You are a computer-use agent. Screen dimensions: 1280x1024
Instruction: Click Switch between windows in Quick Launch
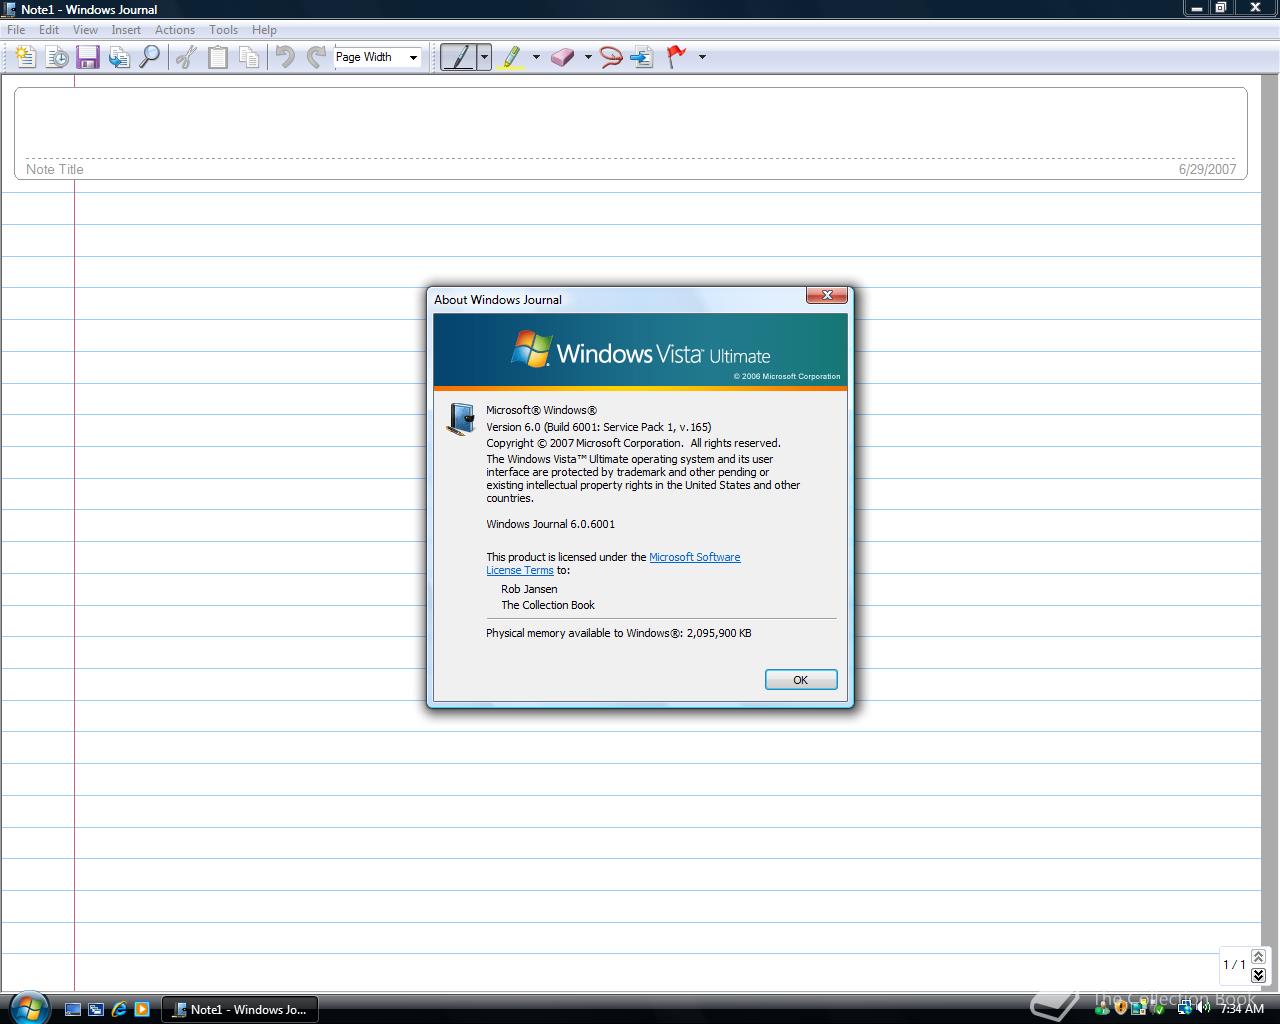coord(96,1009)
